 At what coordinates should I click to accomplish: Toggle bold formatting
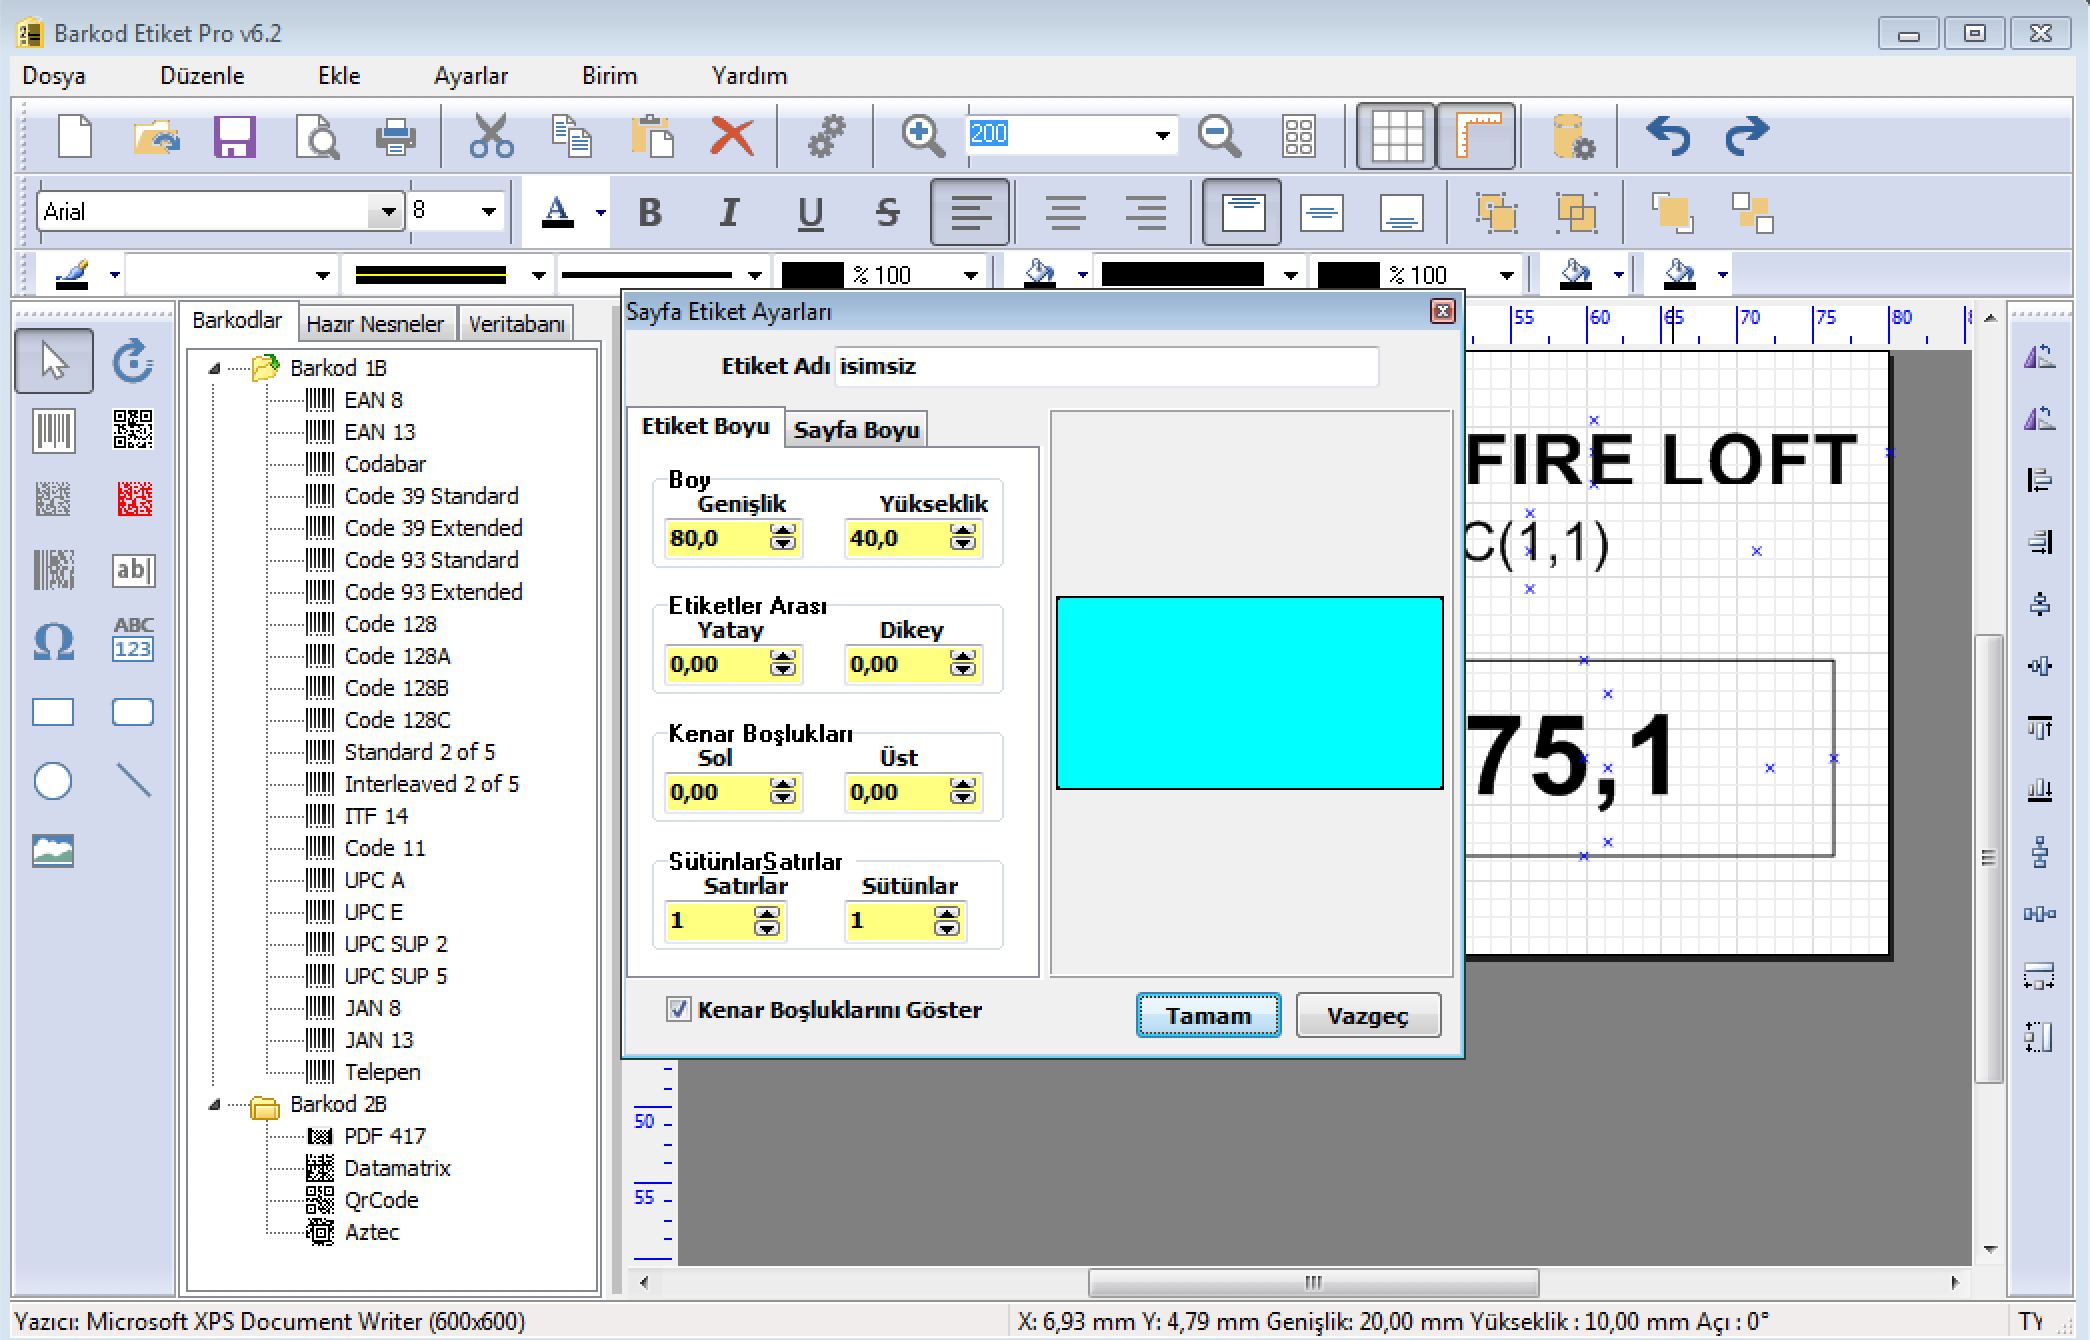[x=650, y=212]
